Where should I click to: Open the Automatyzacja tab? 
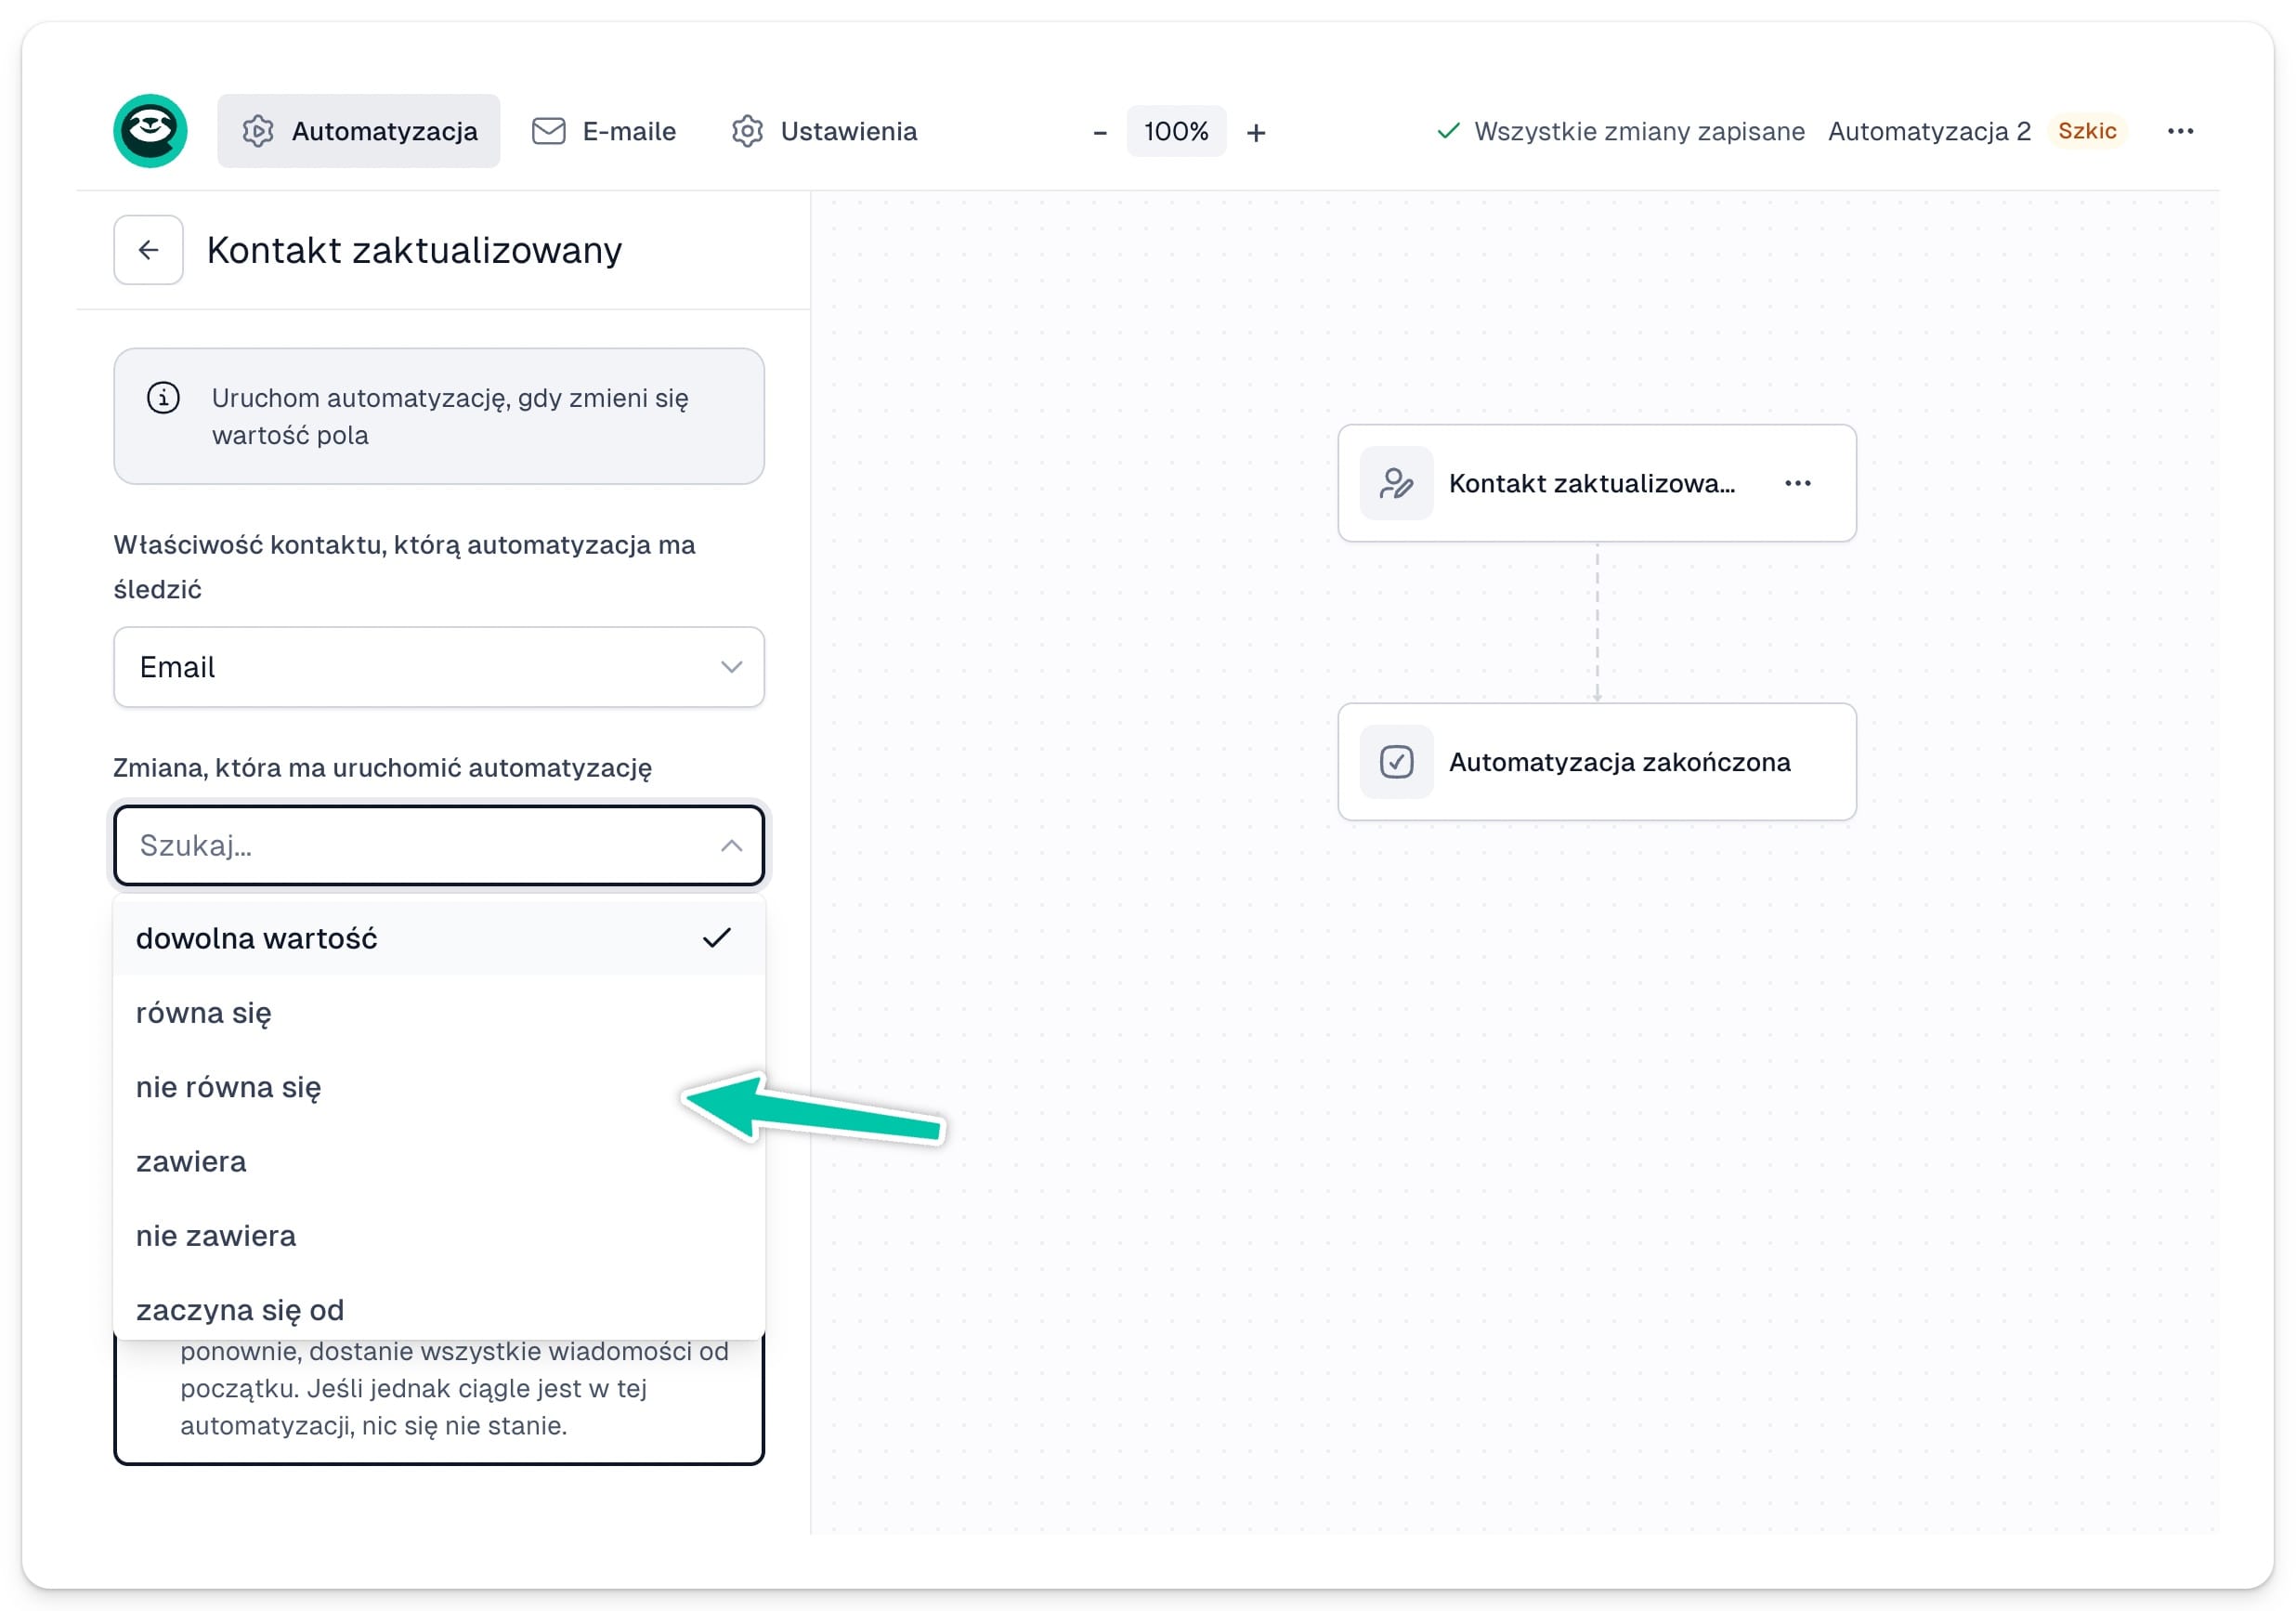(x=358, y=131)
